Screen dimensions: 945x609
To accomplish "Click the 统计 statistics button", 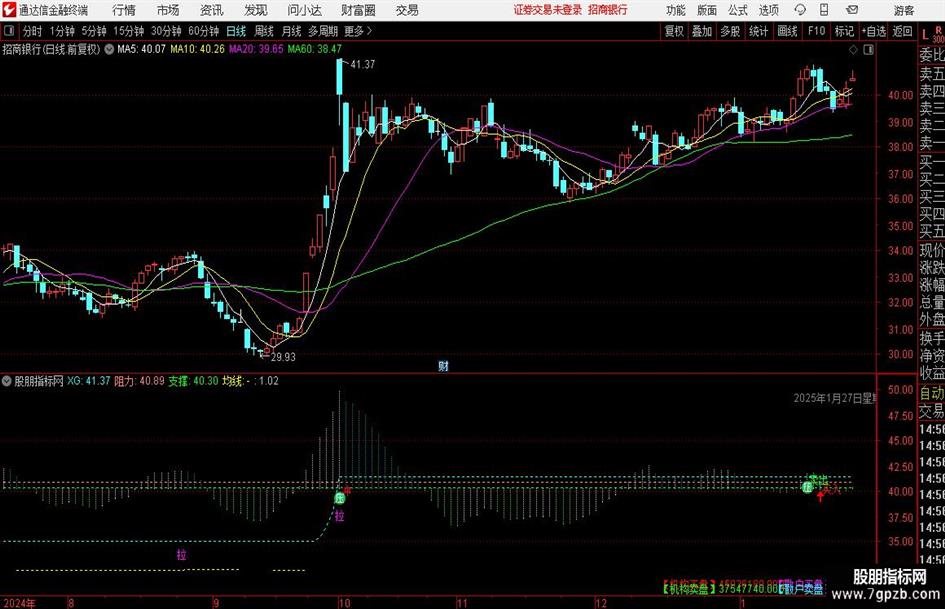I will click(758, 31).
